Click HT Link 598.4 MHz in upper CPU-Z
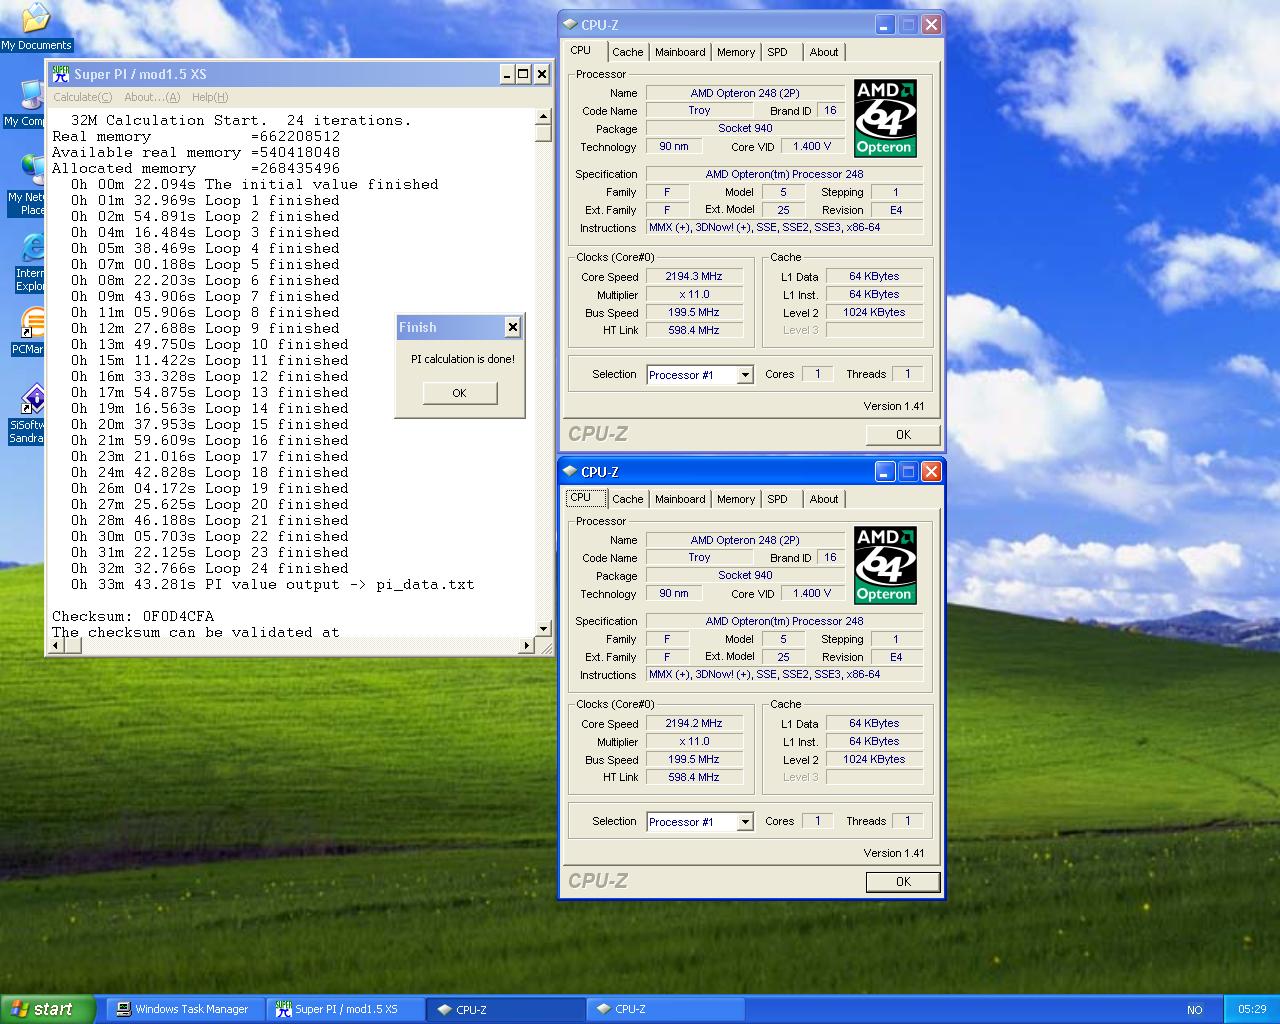The width and height of the screenshot is (1280, 1024). [x=694, y=331]
